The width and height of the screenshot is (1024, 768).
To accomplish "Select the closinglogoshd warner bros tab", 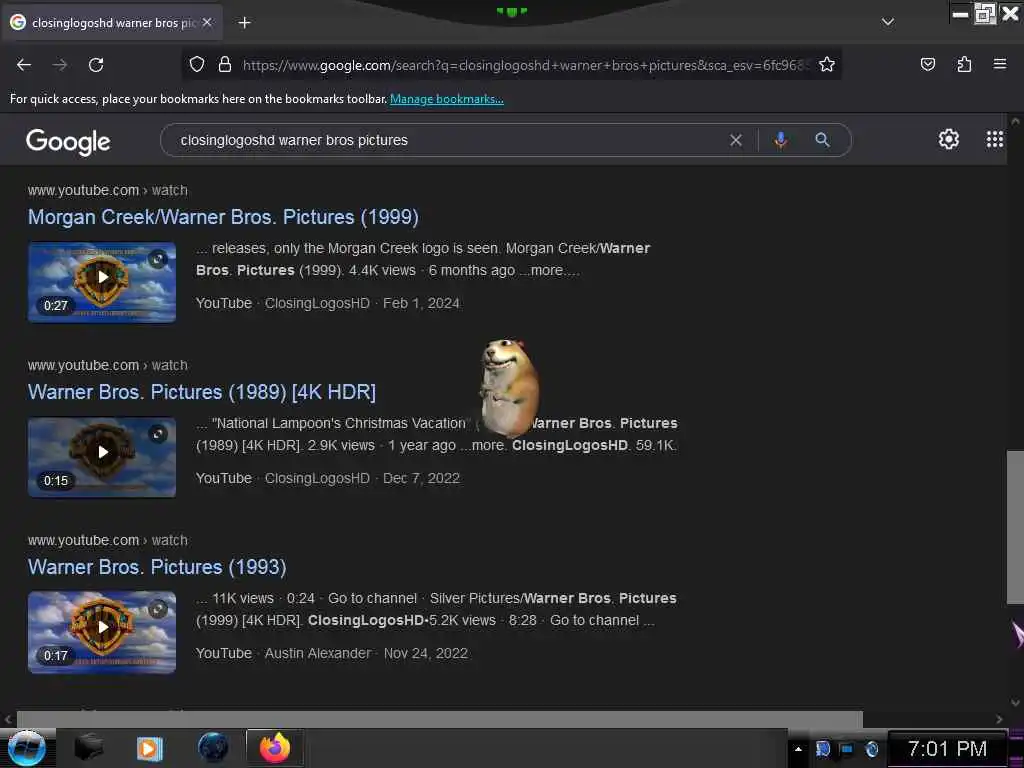I will coord(111,22).
